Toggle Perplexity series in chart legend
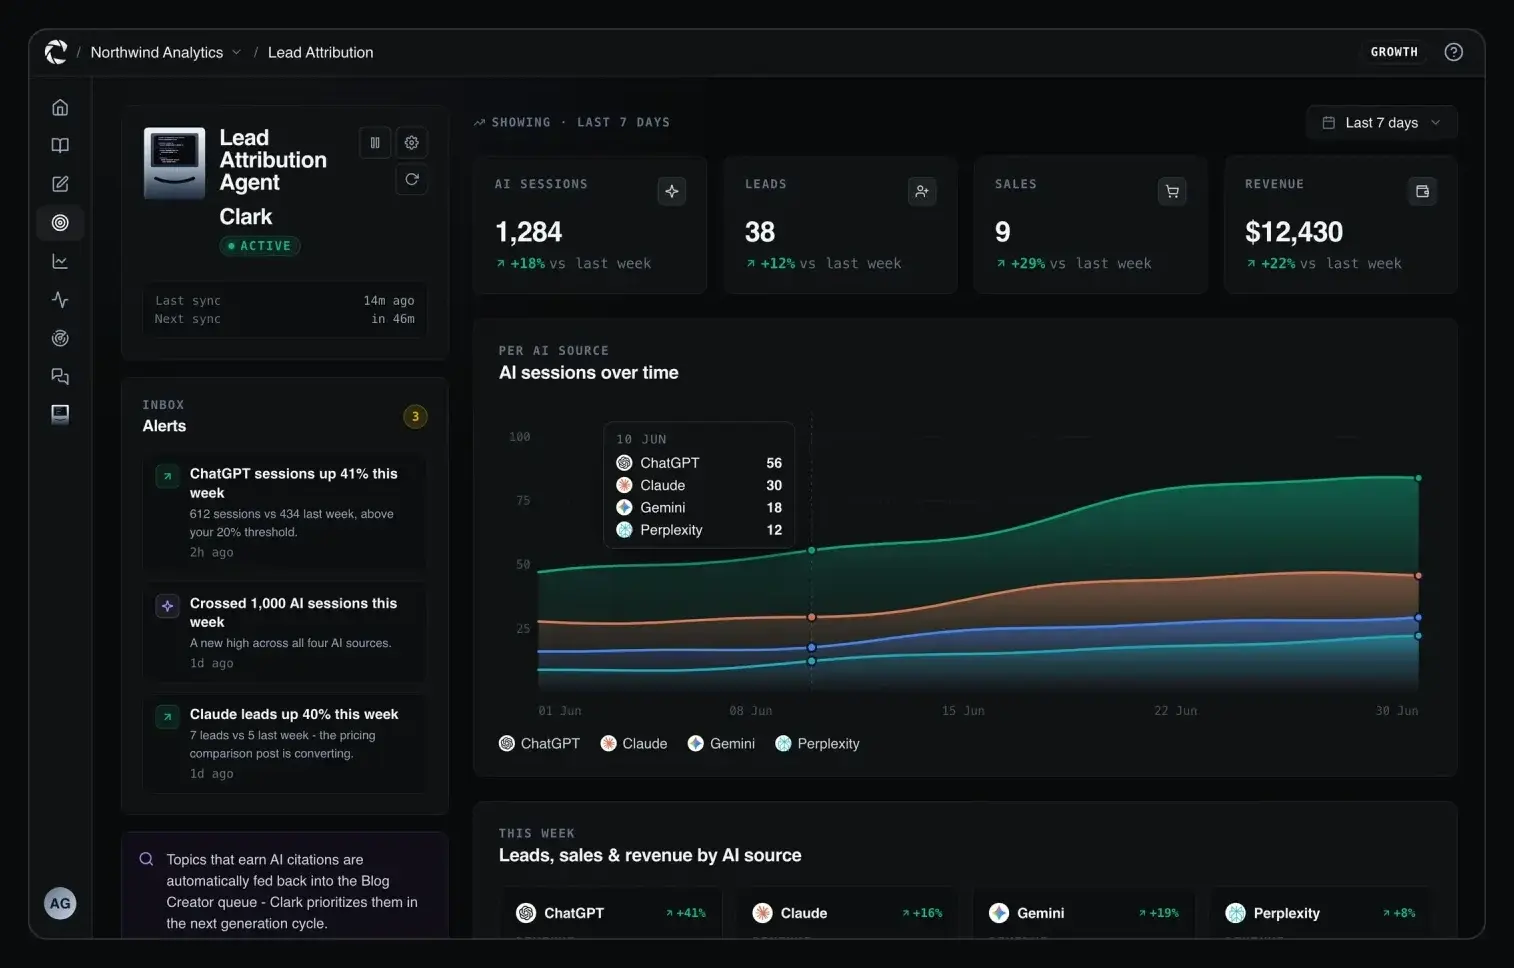This screenshot has width=1514, height=968. pos(817,743)
